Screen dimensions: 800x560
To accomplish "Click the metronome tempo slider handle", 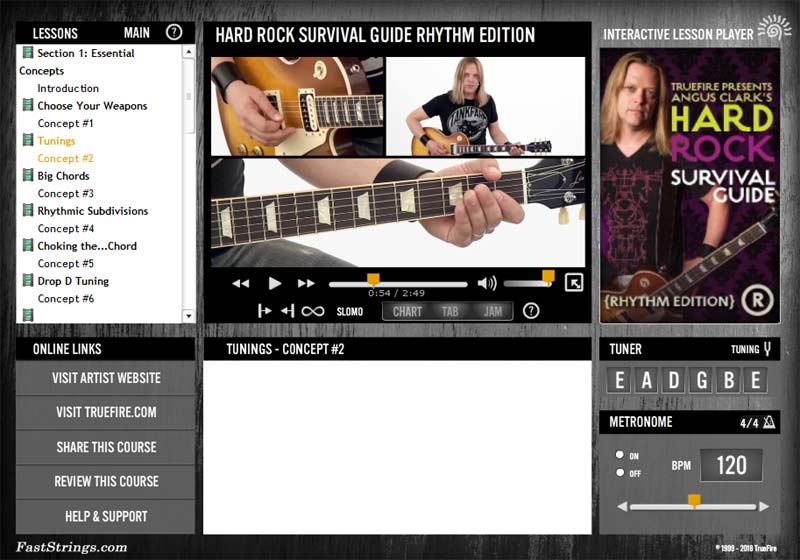I will 694,501.
